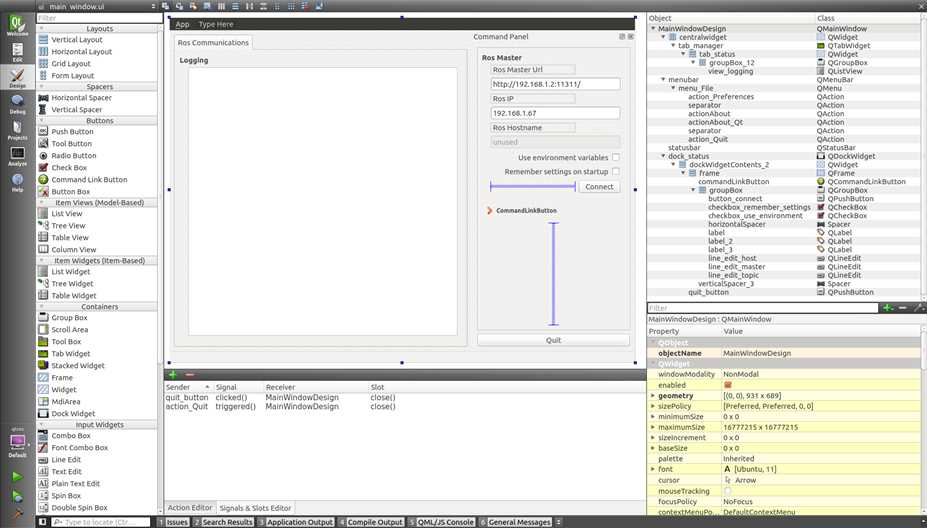
Task: Select the Edit Widgets mode icon
Action: pos(165,6)
